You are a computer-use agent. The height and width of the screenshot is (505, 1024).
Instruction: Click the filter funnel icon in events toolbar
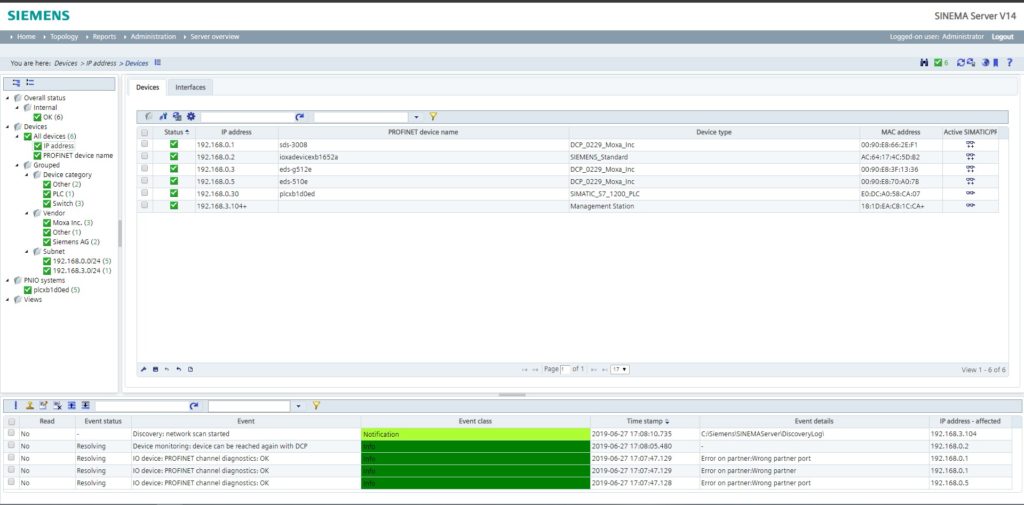[316, 406]
